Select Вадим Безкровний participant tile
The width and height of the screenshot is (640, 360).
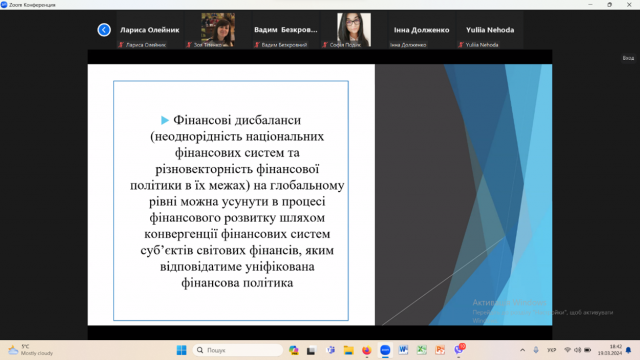click(286, 30)
